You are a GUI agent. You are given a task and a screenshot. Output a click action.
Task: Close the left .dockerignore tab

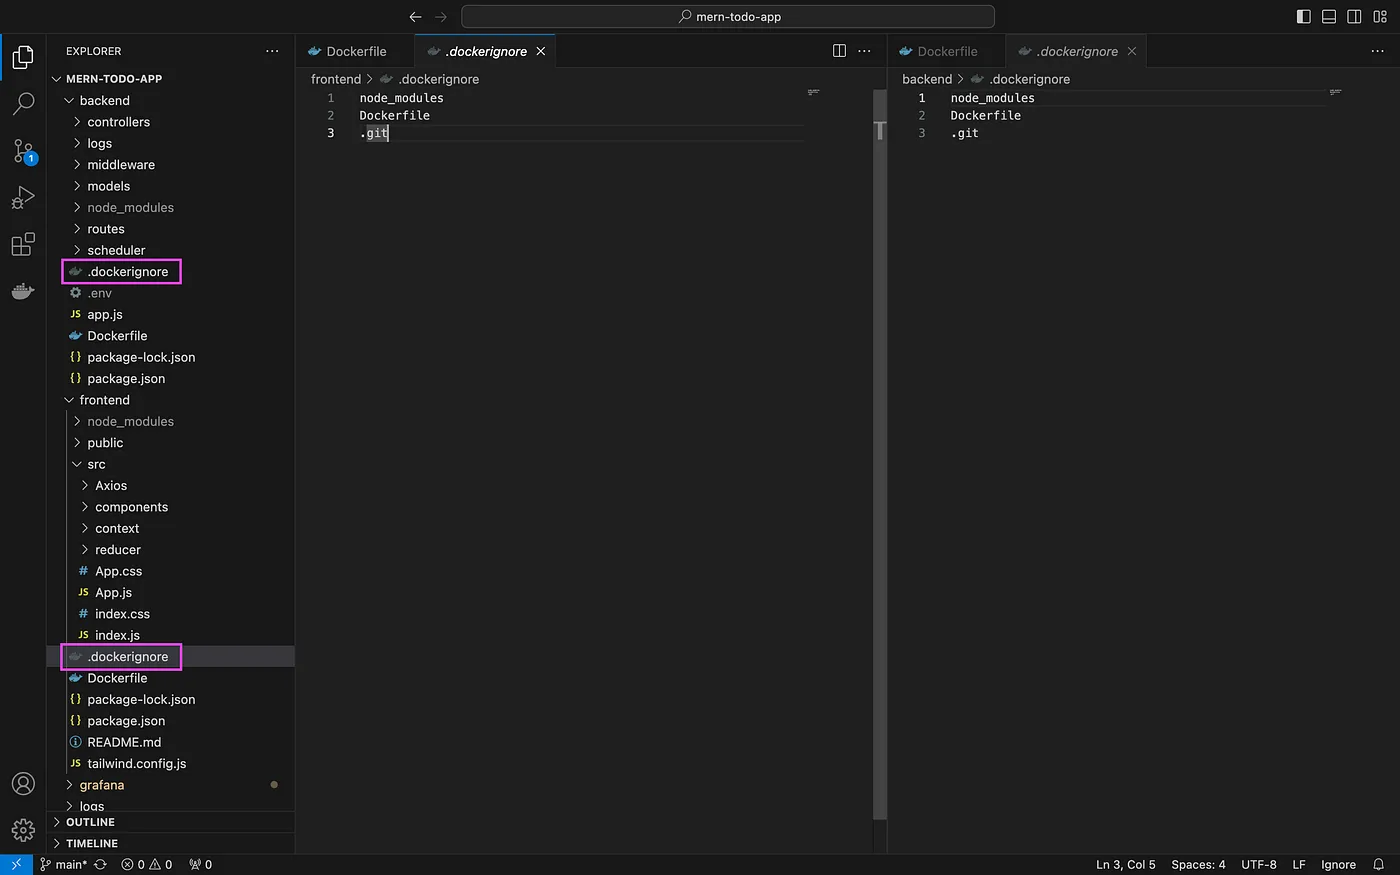tap(541, 51)
